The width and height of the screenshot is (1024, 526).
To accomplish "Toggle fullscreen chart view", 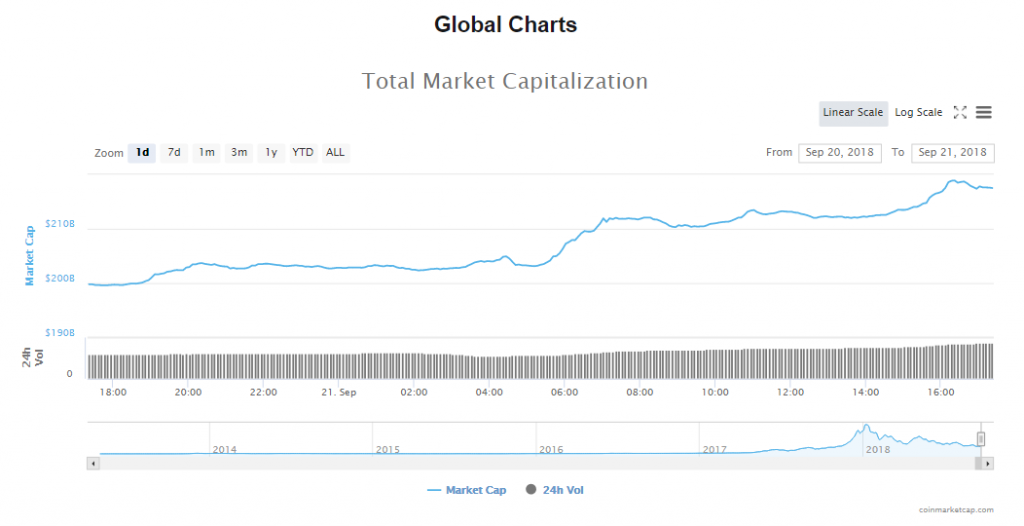I will pos(960,113).
